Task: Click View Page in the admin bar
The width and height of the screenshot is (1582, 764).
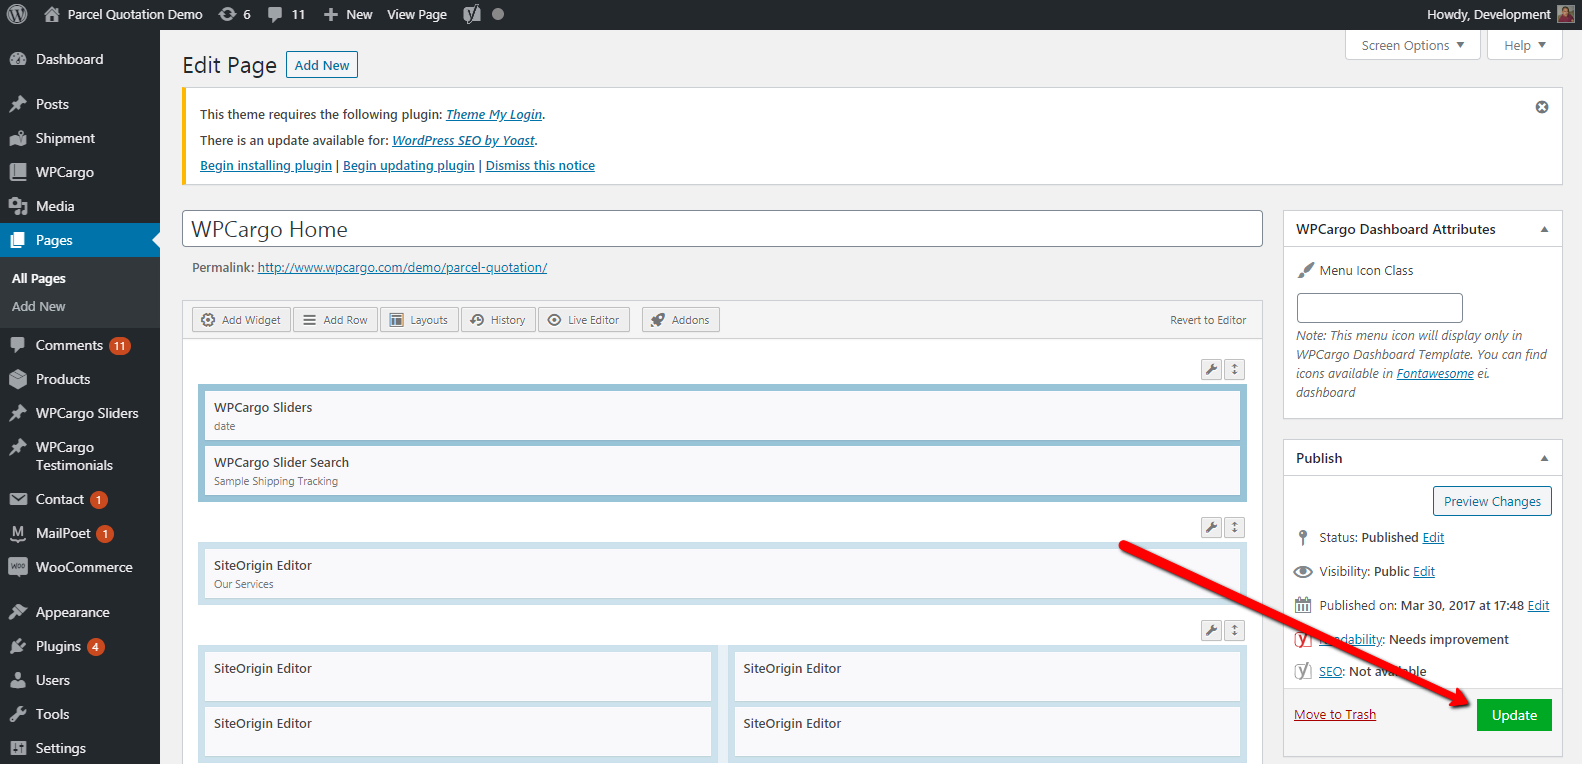Action: [x=417, y=14]
